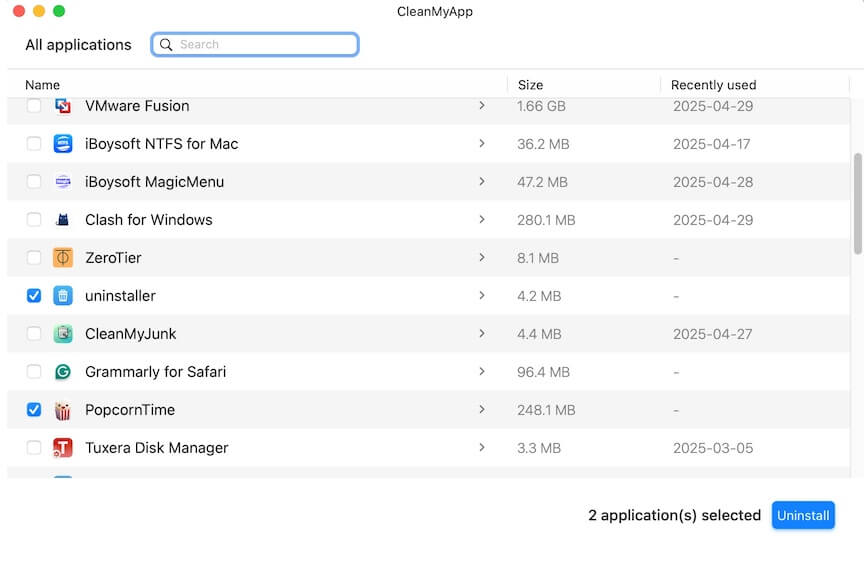This screenshot has height=569, width=864.
Task: Click the iBoysoft MagicMenu app icon
Action: (63, 182)
